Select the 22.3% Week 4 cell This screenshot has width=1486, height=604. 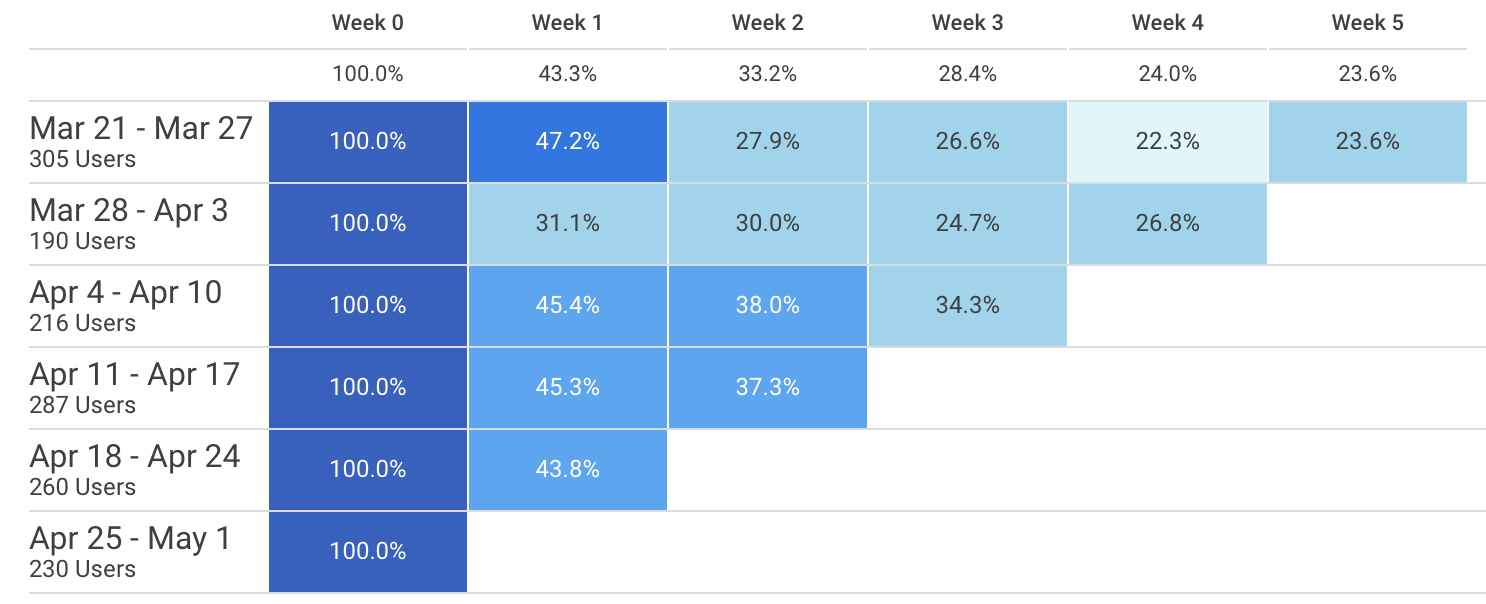click(1167, 142)
